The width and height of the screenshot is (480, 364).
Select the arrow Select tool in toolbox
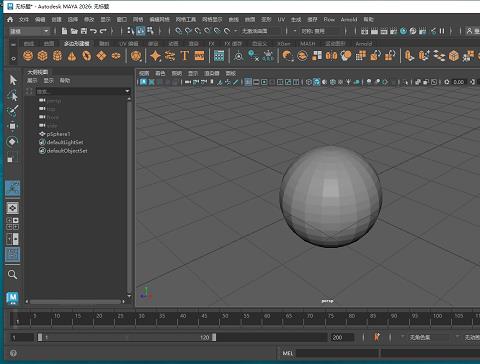tap(13, 80)
